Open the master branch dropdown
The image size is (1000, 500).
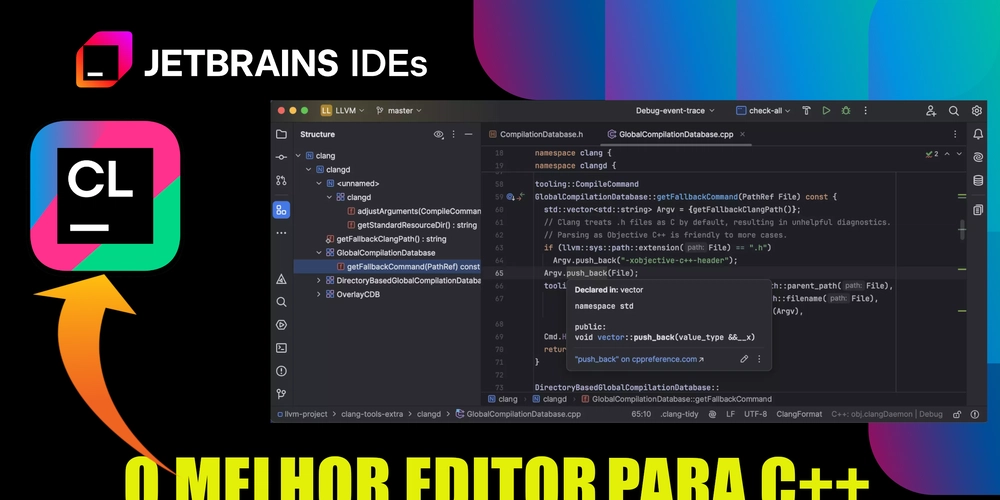pyautogui.click(x=398, y=111)
